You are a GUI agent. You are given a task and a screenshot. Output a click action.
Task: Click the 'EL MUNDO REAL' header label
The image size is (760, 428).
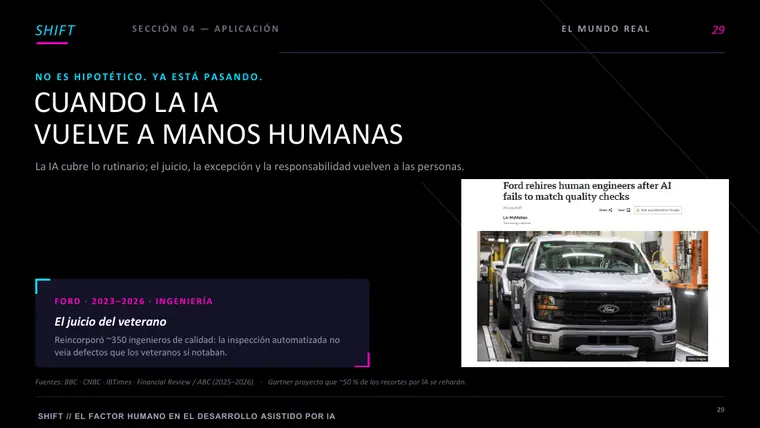[x=605, y=29]
